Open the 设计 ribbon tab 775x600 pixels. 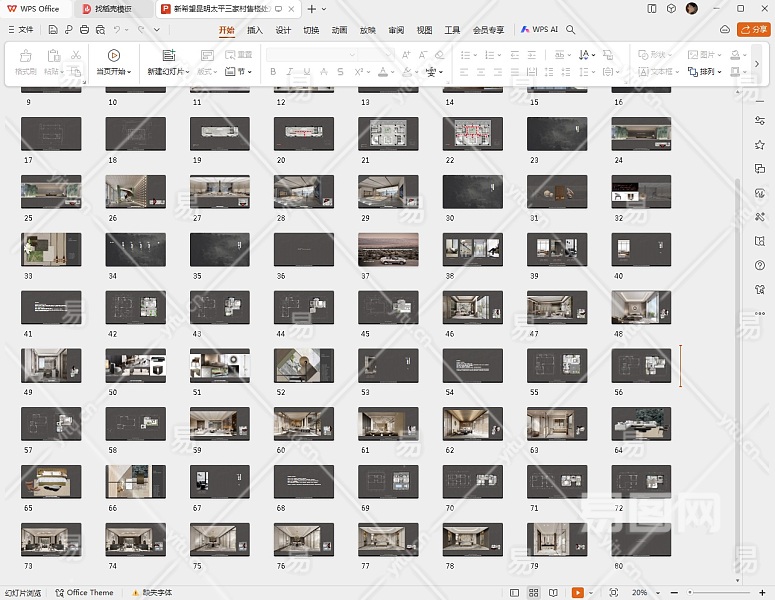click(x=283, y=30)
